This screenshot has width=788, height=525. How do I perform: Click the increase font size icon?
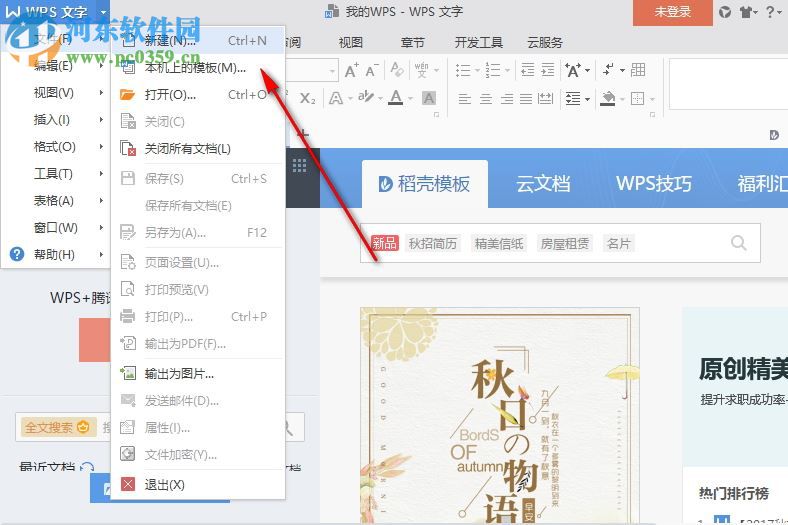click(x=351, y=70)
